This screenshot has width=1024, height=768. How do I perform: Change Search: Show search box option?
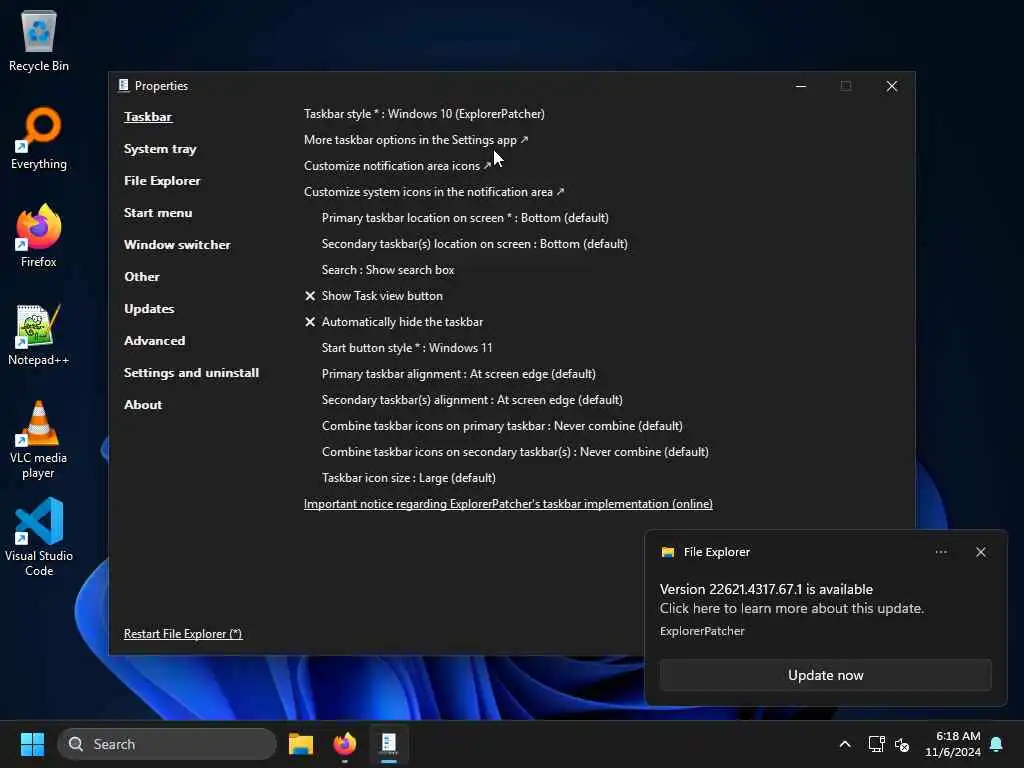click(x=388, y=270)
